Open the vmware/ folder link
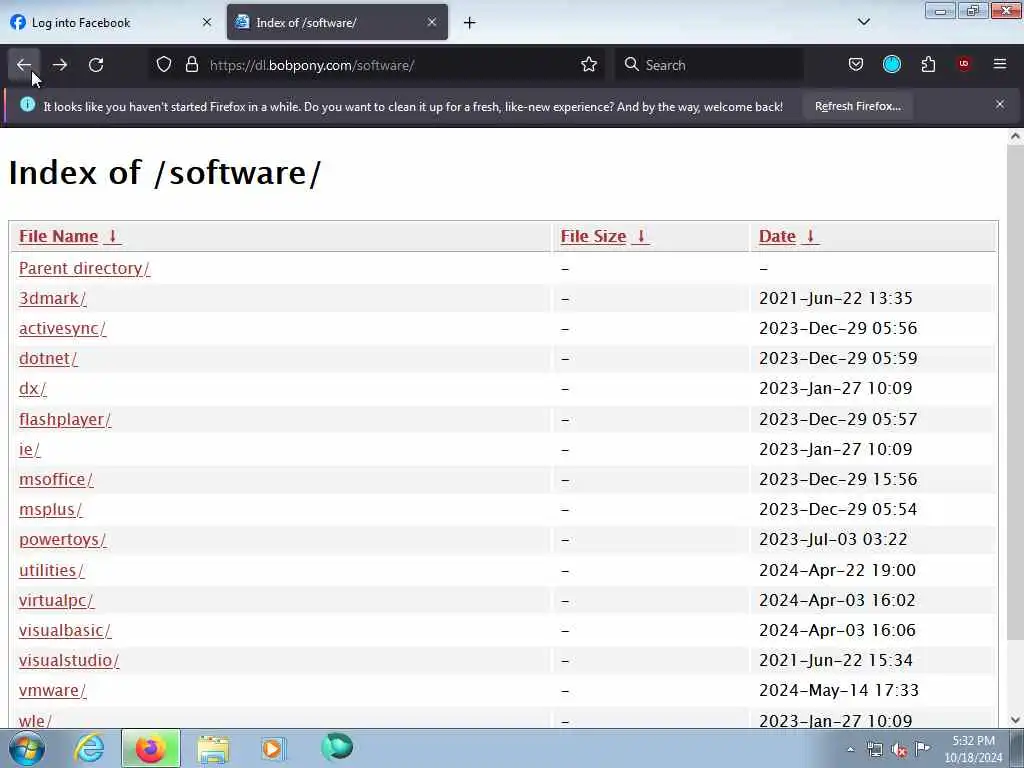1024x768 pixels. coord(52,690)
